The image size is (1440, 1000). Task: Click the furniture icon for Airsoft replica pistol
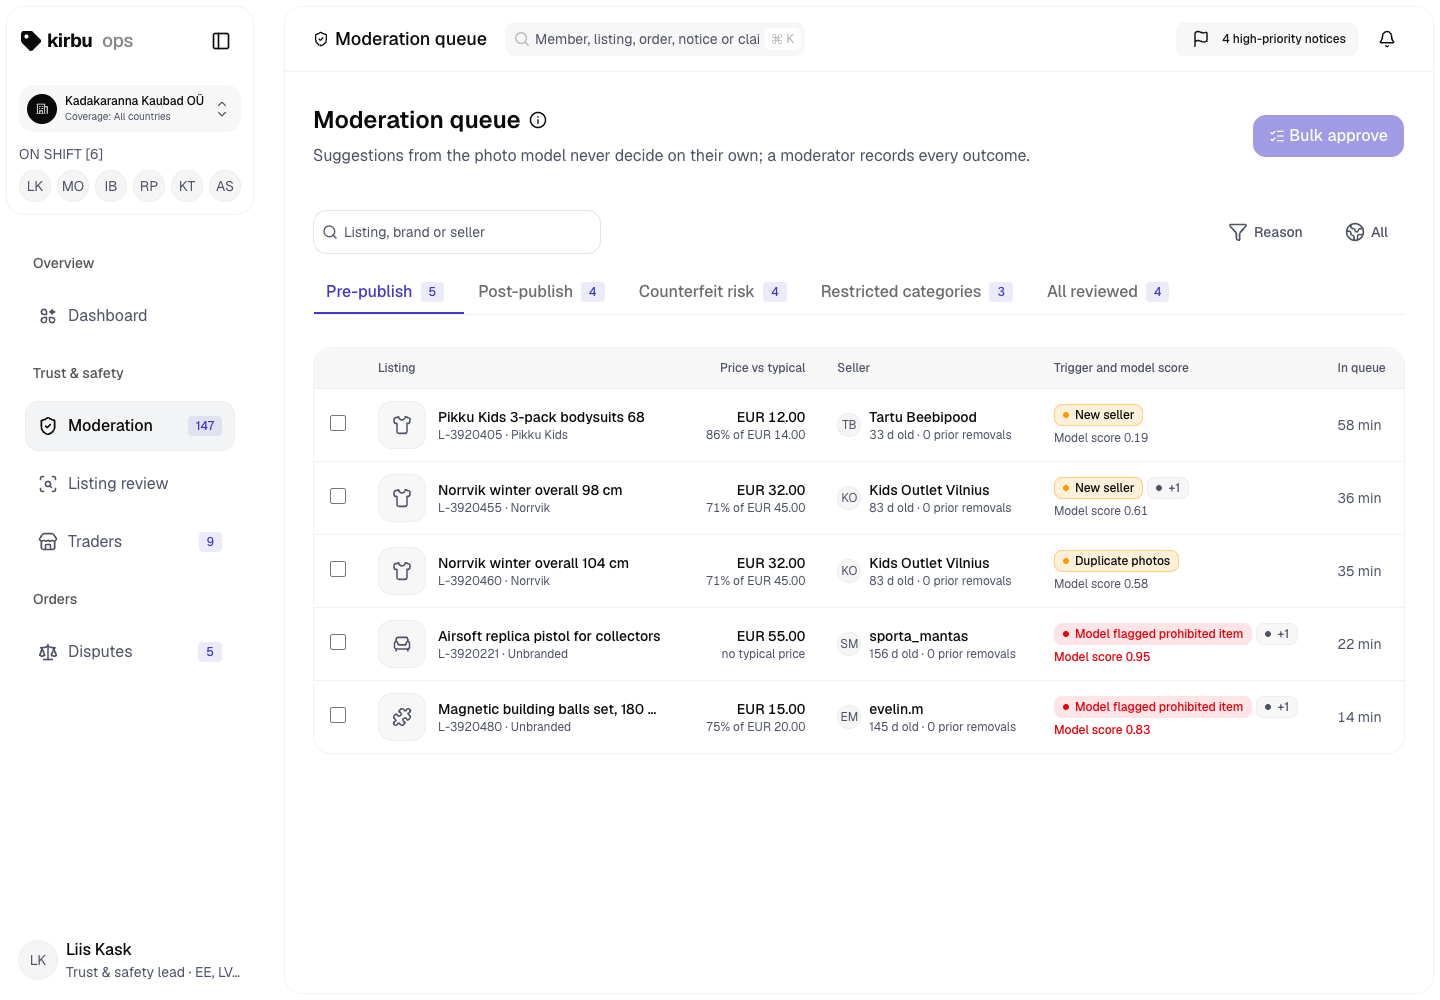(402, 644)
